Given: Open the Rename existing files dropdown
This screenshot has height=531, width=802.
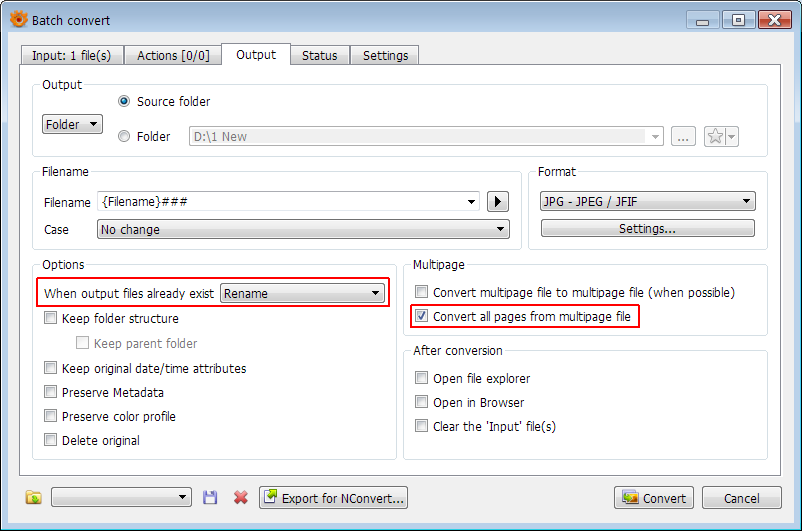Looking at the screenshot, I should [x=302, y=293].
